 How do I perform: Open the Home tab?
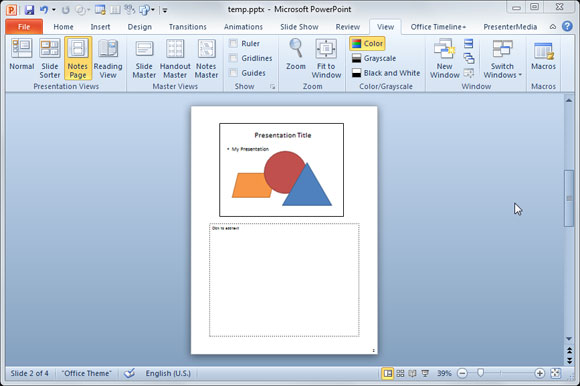coord(63,27)
